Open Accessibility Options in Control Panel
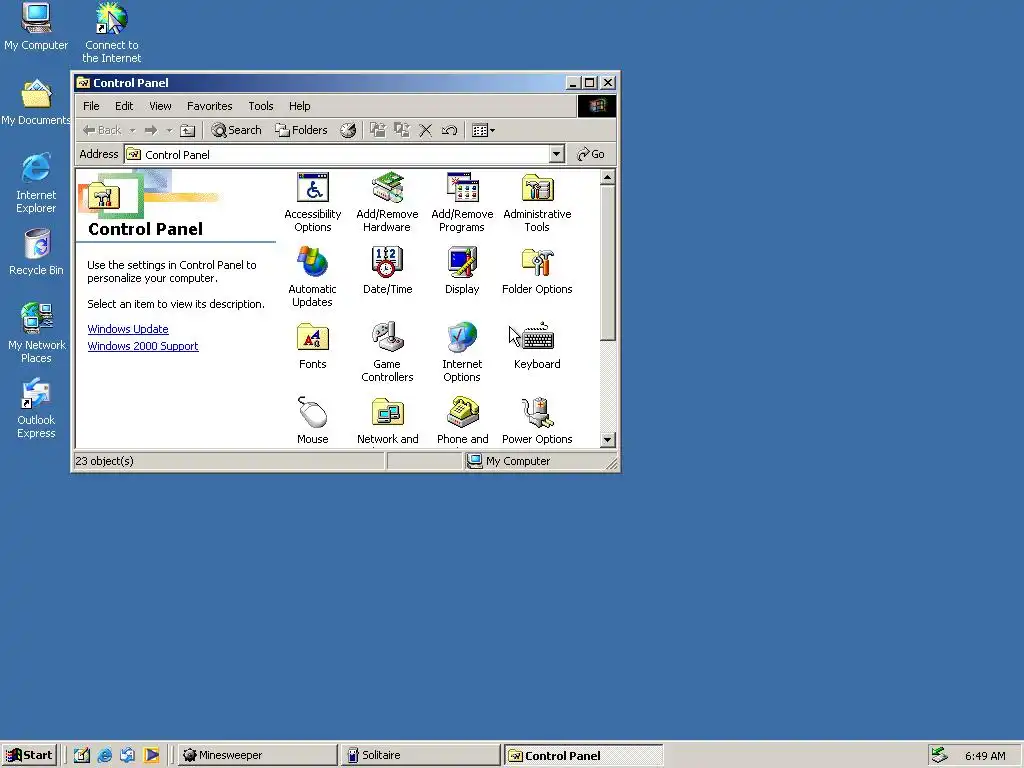 (x=313, y=202)
